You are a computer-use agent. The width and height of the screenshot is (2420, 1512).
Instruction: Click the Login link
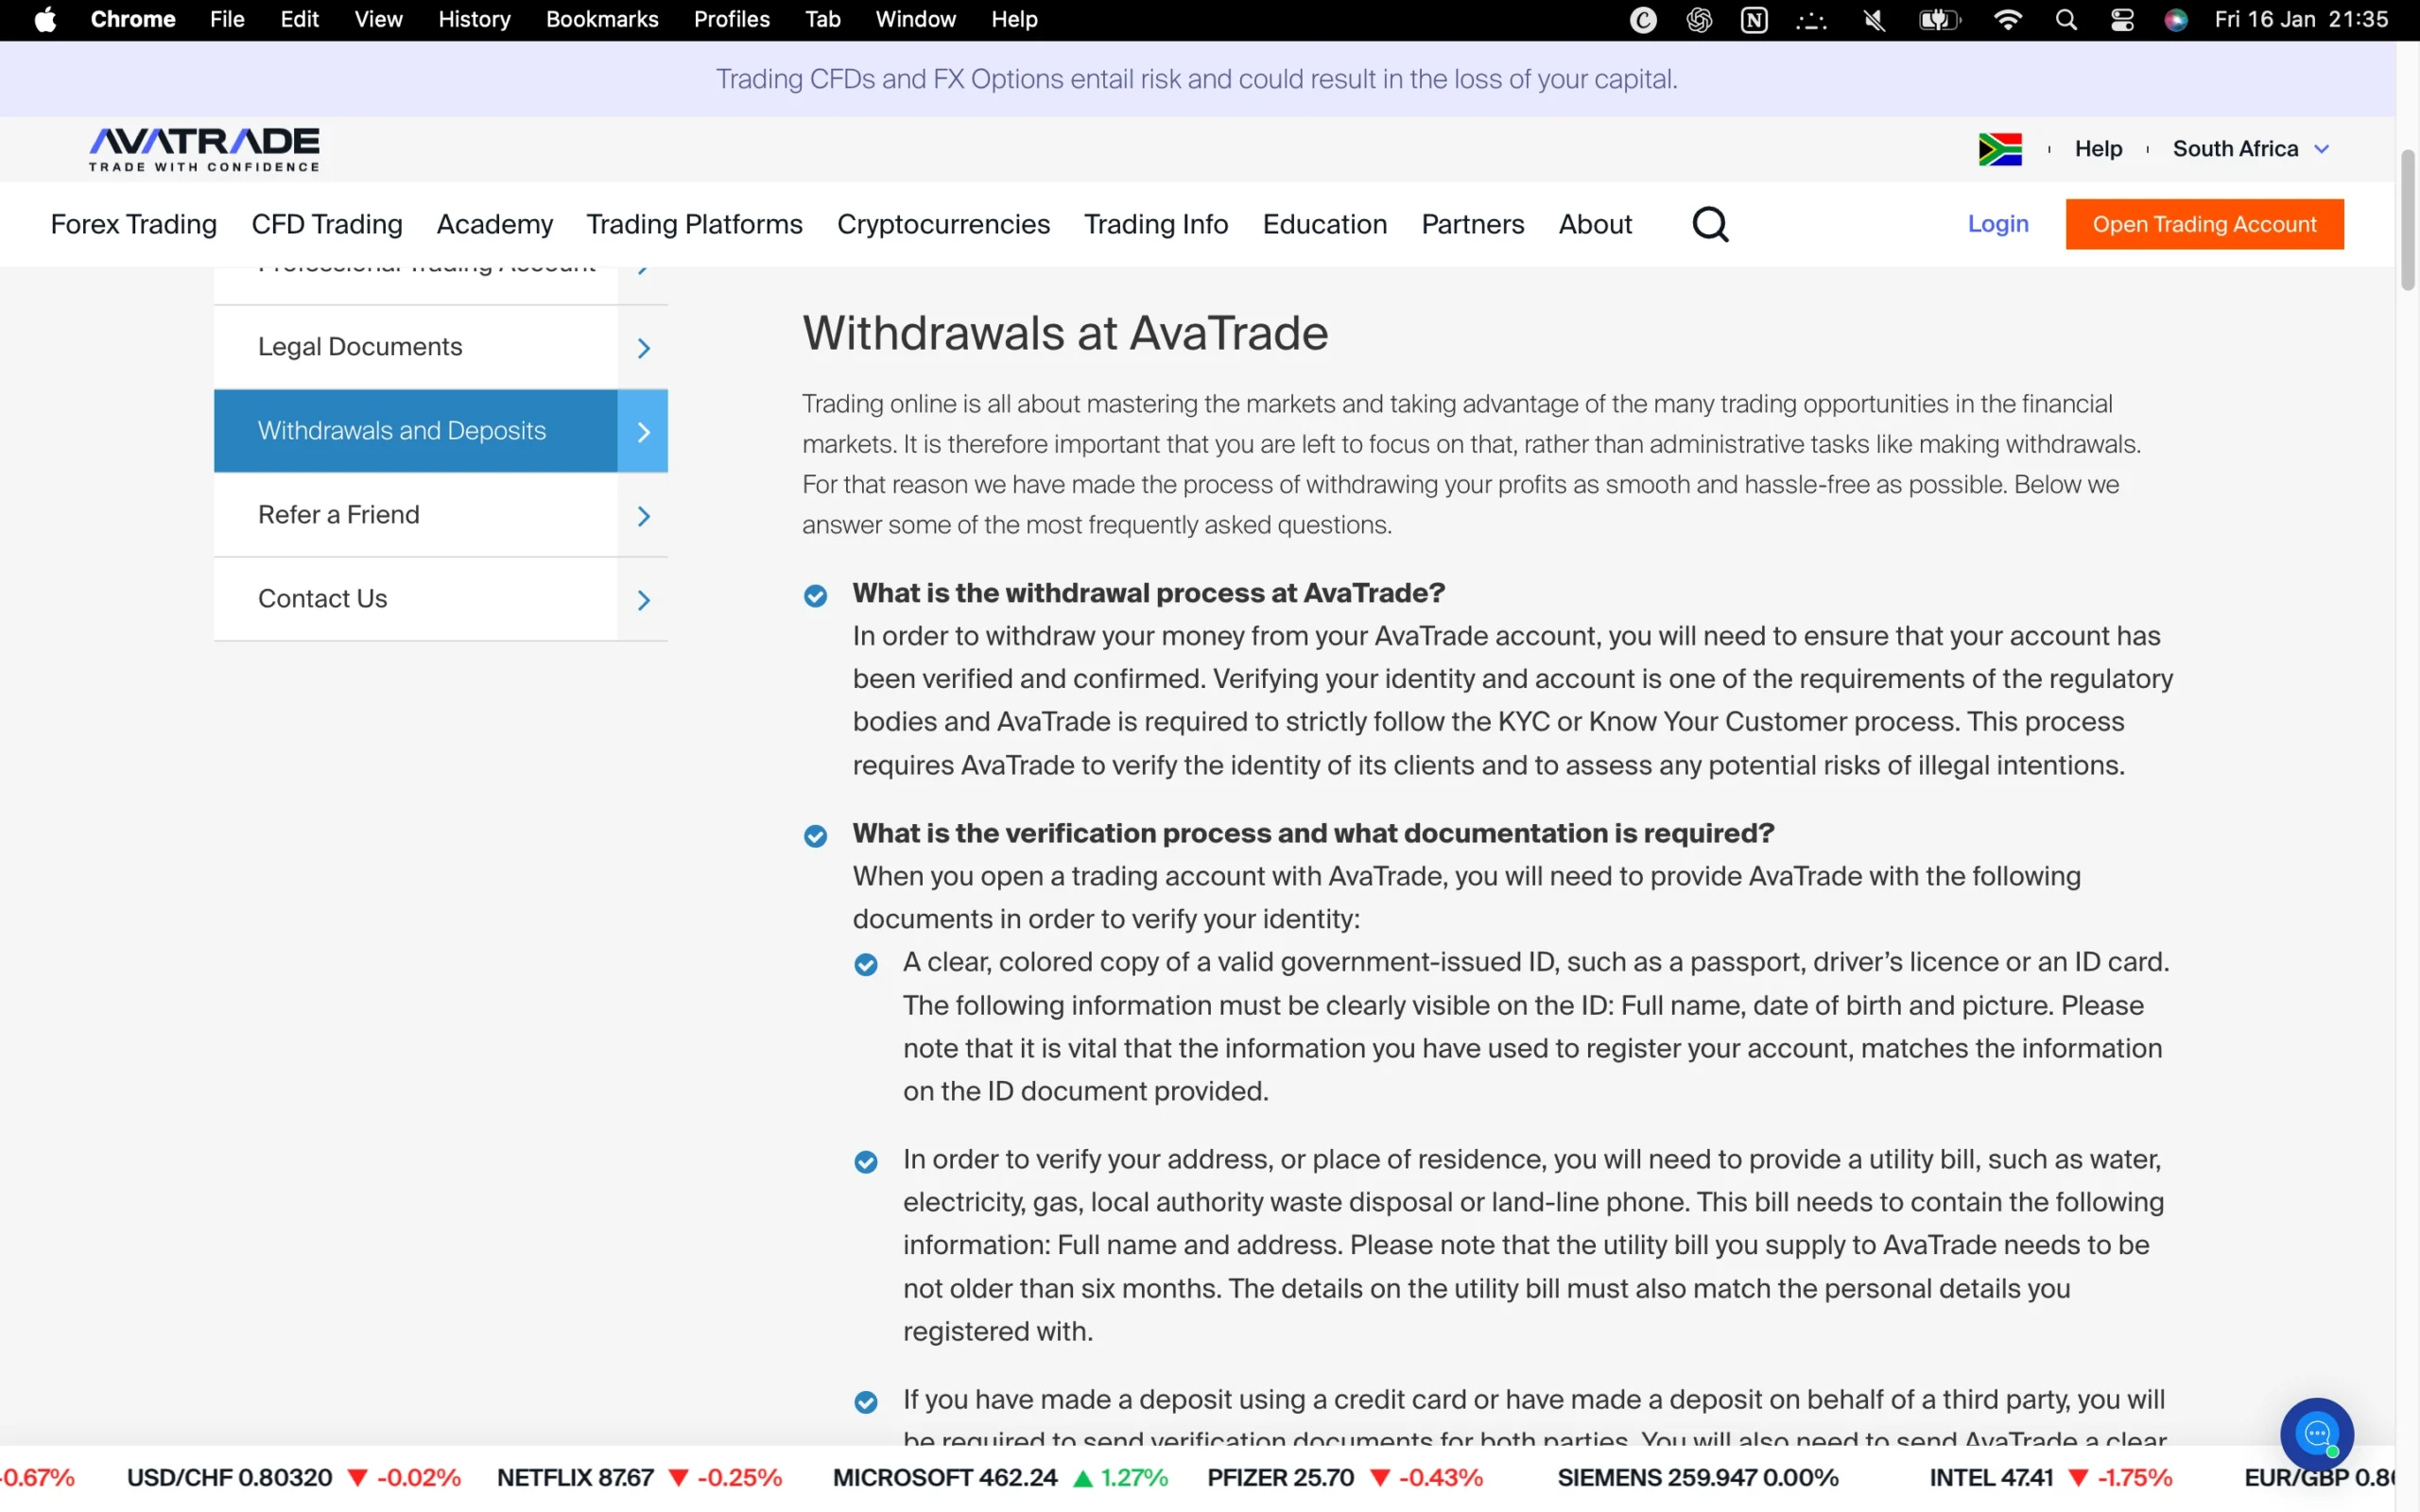tap(1997, 224)
